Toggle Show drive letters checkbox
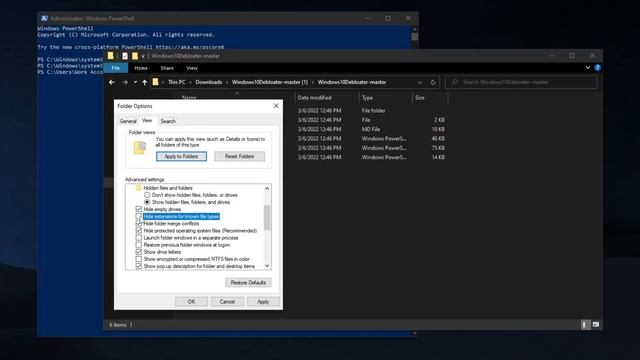 tap(139, 252)
